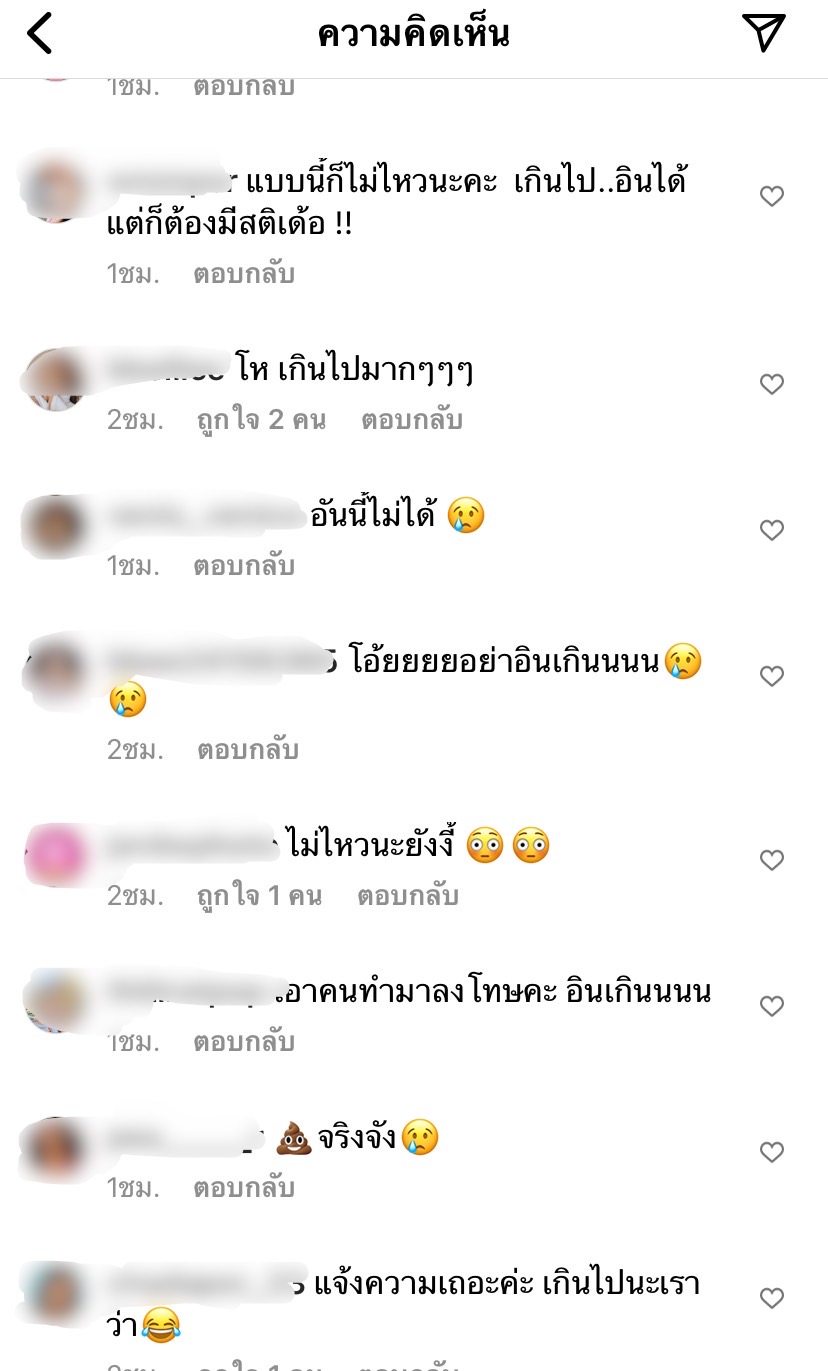Open direct share paper-plane icon
The image size is (828, 1371).
coord(765,33)
